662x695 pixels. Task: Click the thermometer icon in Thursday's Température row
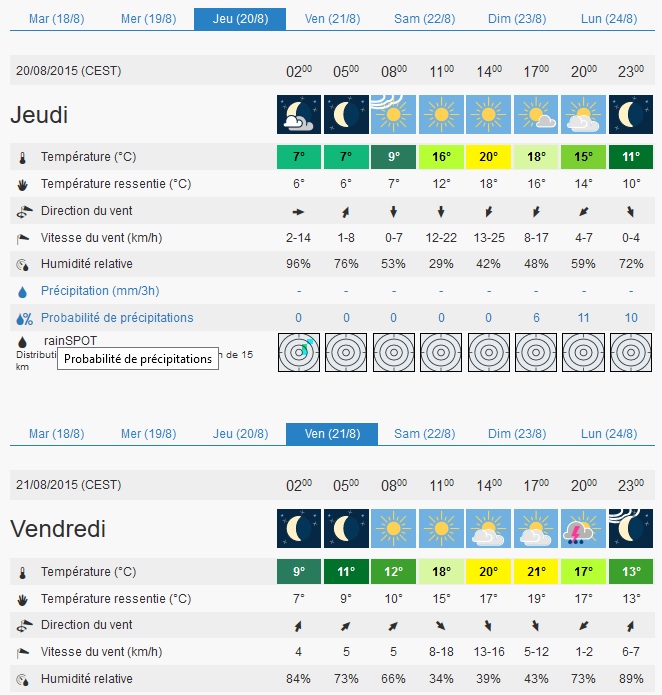point(23,158)
